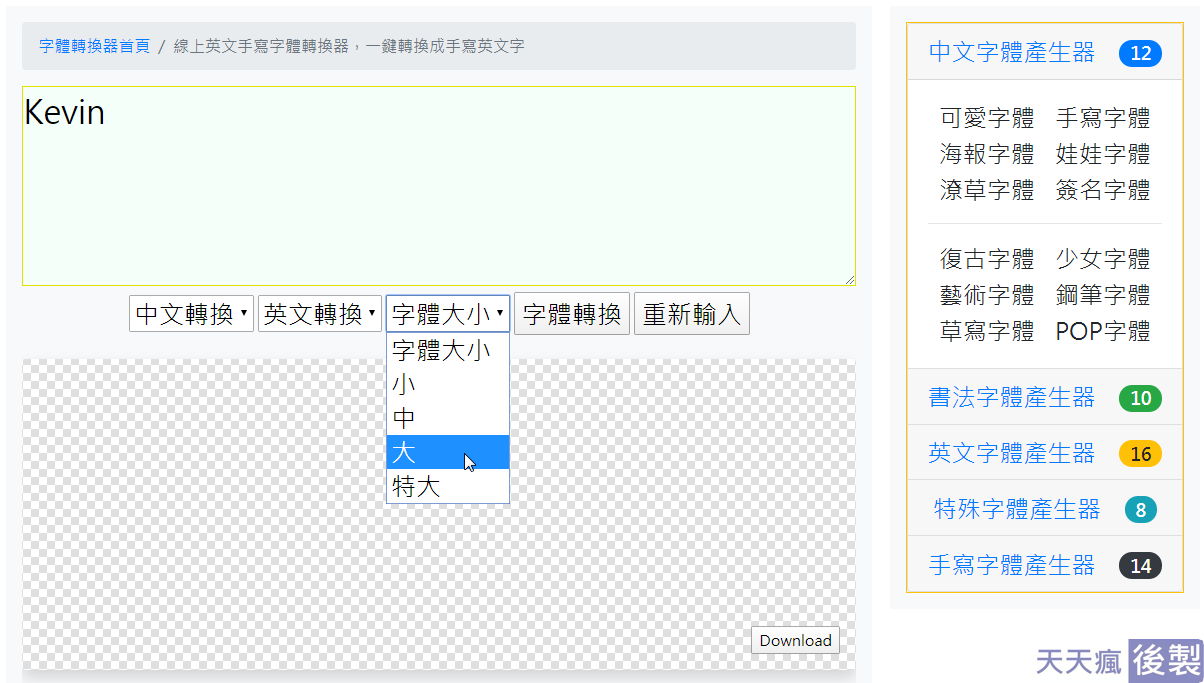Click the green 10 badge
The width and height of the screenshot is (1204, 683).
tap(1140, 398)
